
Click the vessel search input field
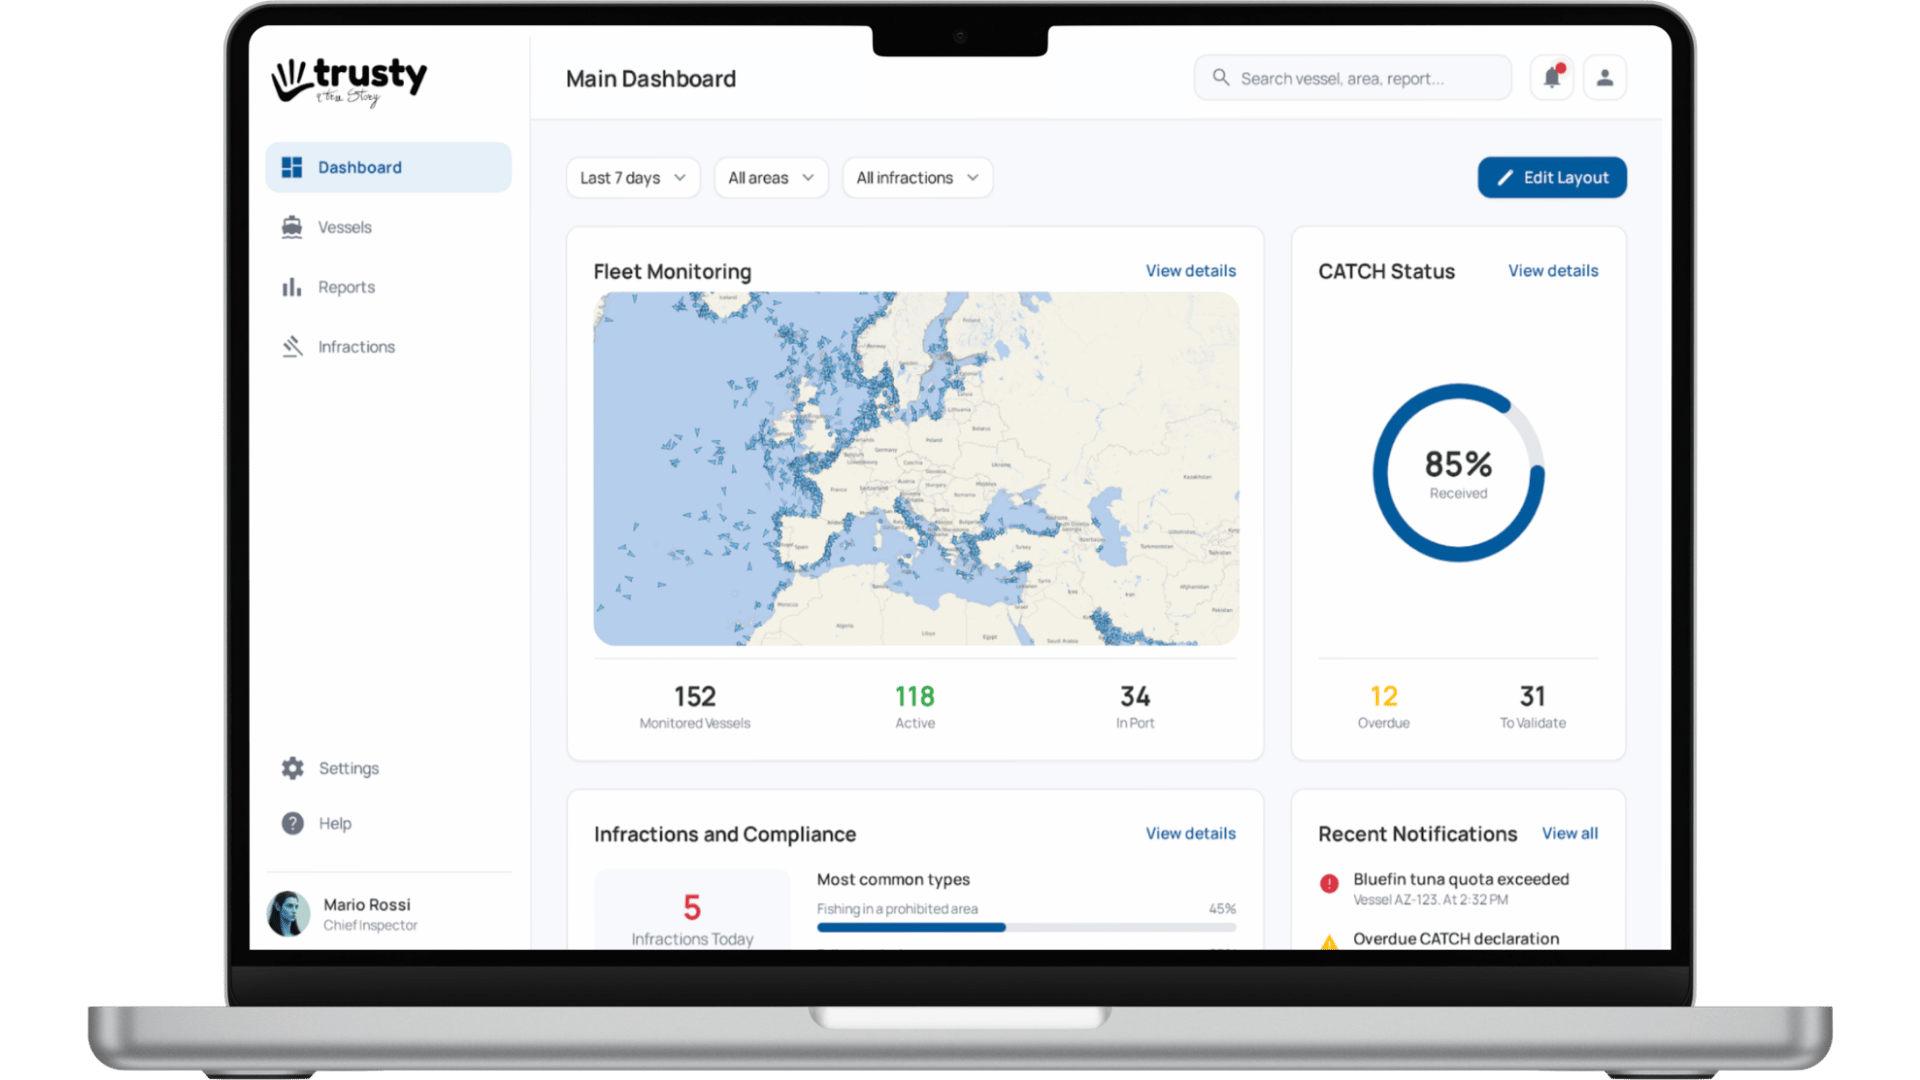pyautogui.click(x=1352, y=77)
